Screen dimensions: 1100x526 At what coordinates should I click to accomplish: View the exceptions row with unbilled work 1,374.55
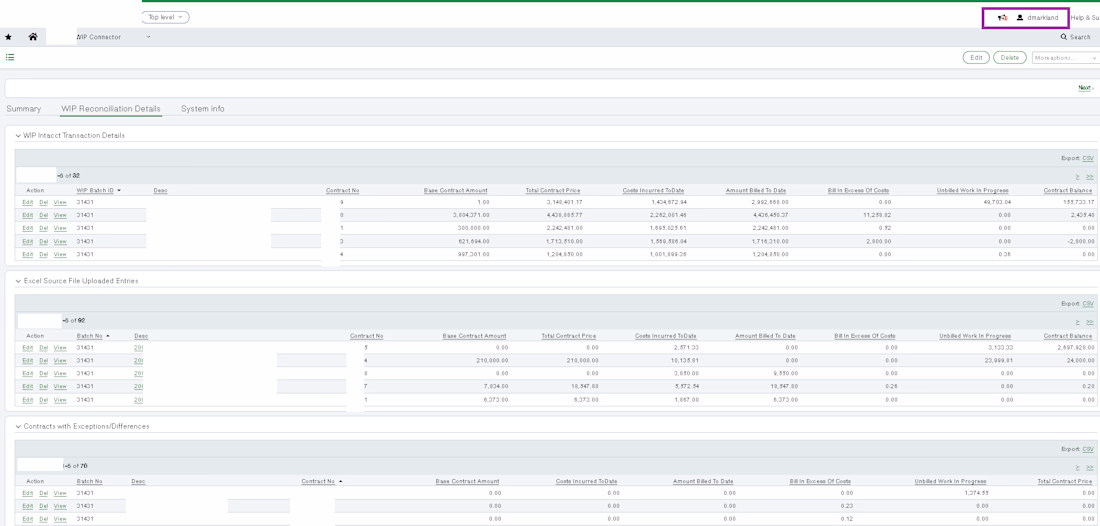coord(60,493)
